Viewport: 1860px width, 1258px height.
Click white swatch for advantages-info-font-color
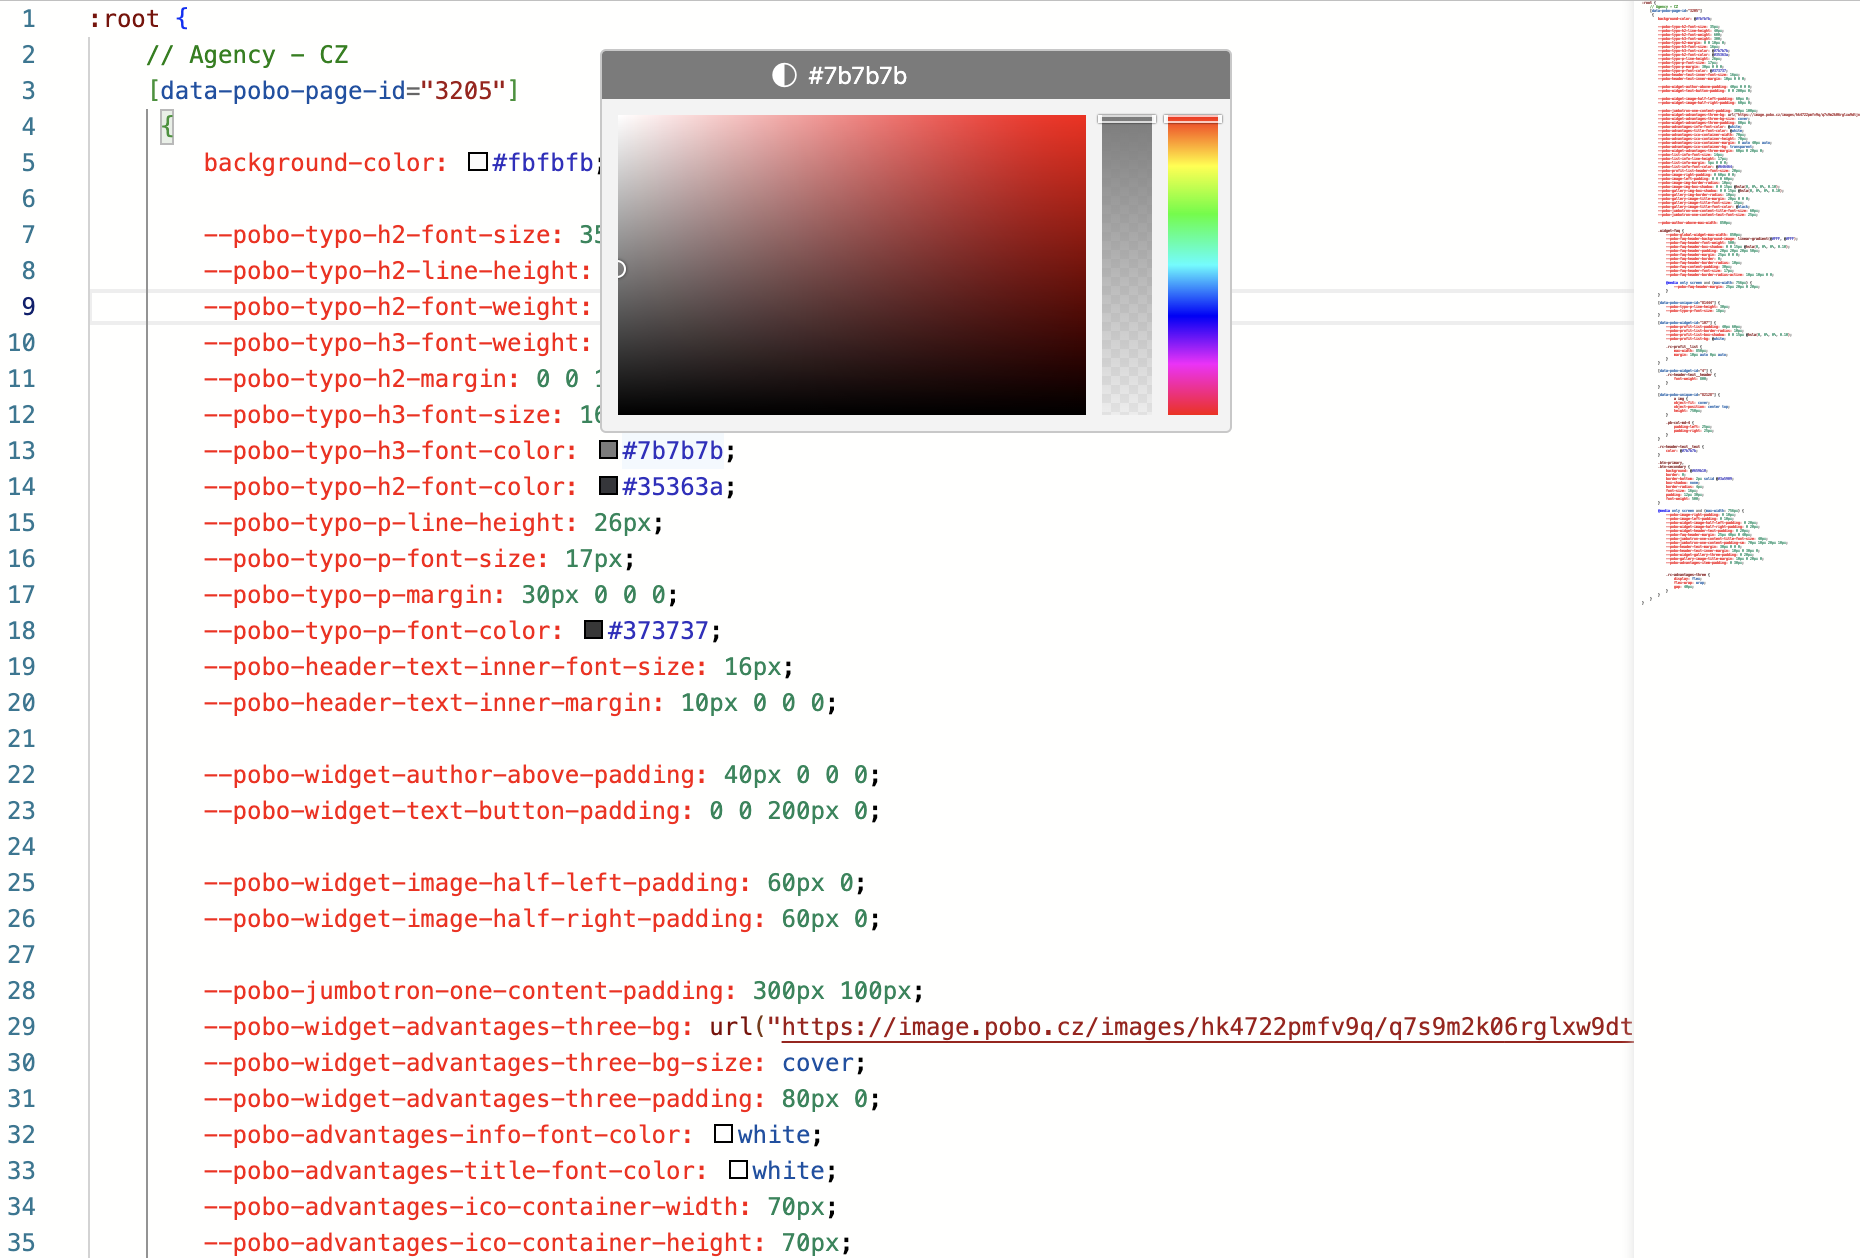724,1134
